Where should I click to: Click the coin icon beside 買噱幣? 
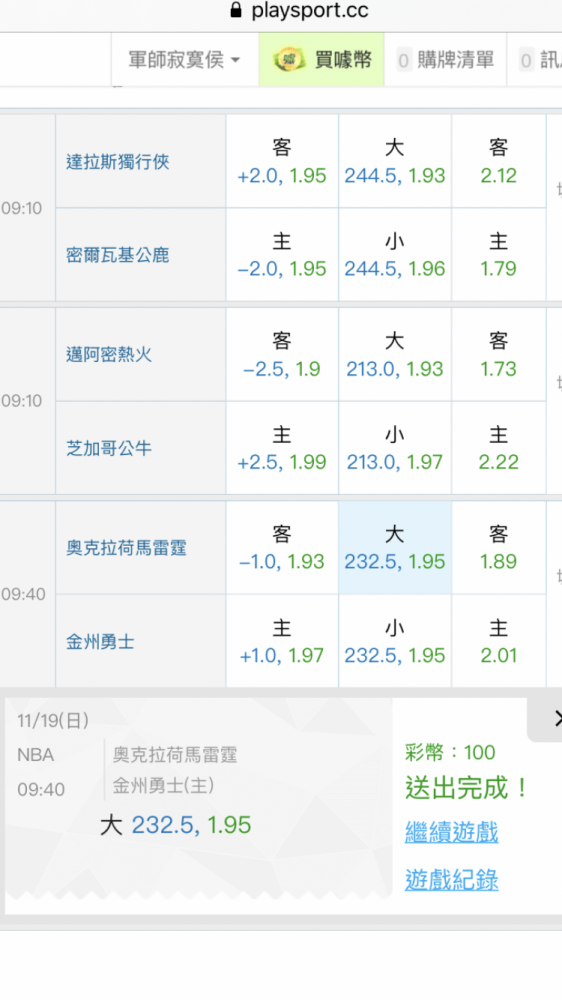point(289,60)
